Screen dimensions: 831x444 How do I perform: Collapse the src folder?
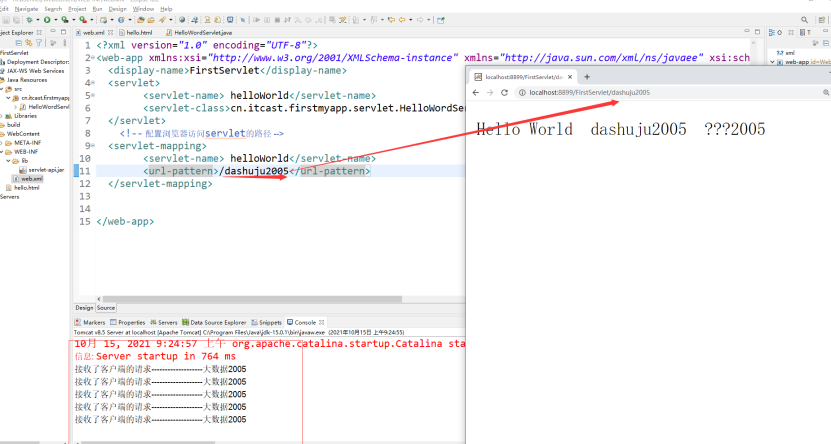[x=2, y=89]
